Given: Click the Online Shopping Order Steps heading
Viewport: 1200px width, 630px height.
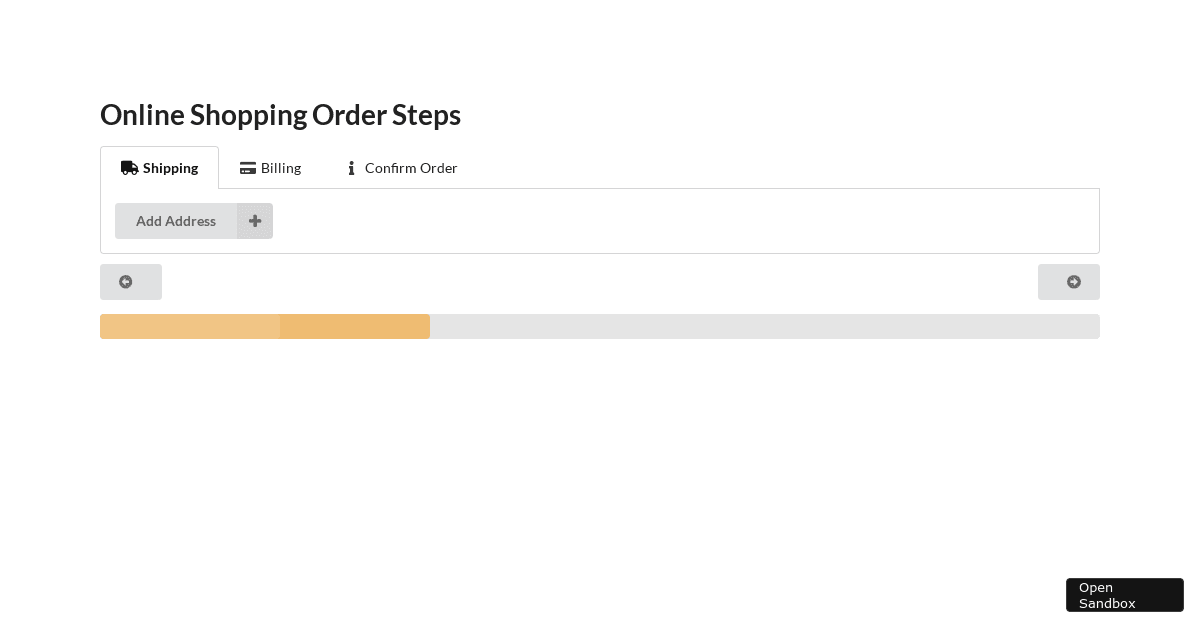Looking at the screenshot, I should coord(280,114).
